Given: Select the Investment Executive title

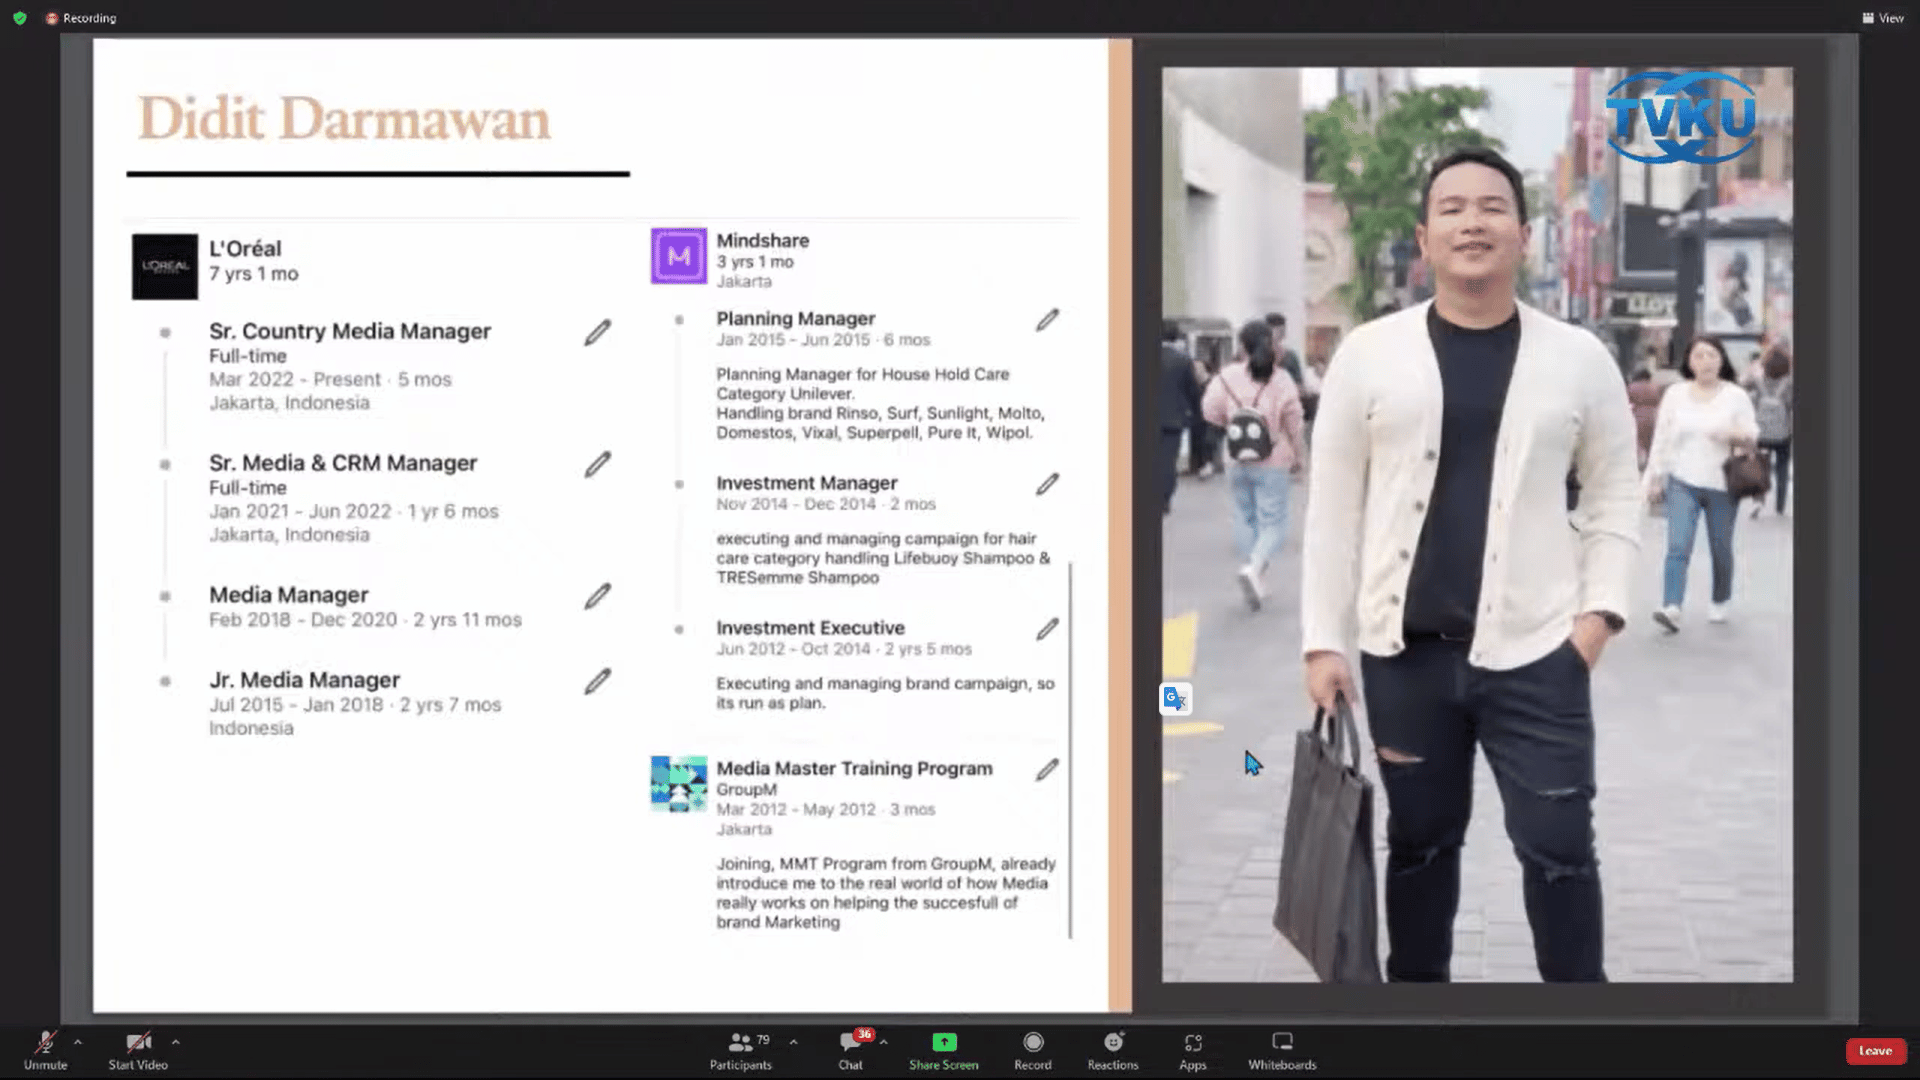Looking at the screenshot, I should click(x=811, y=628).
